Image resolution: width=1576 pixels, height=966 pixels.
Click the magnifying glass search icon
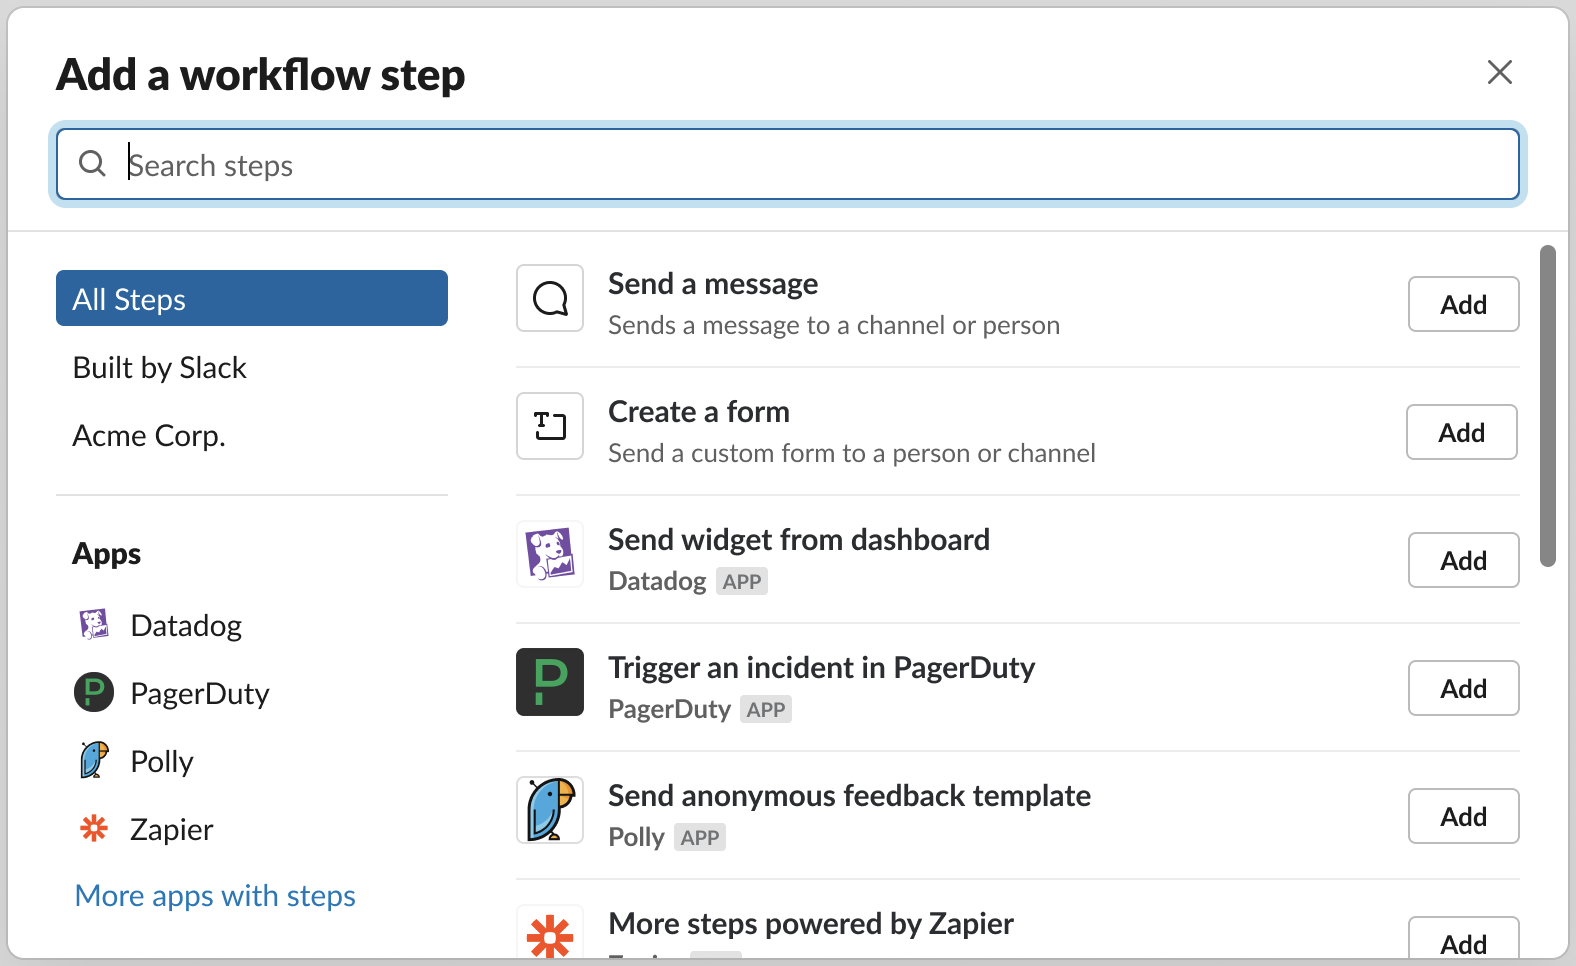tap(92, 164)
